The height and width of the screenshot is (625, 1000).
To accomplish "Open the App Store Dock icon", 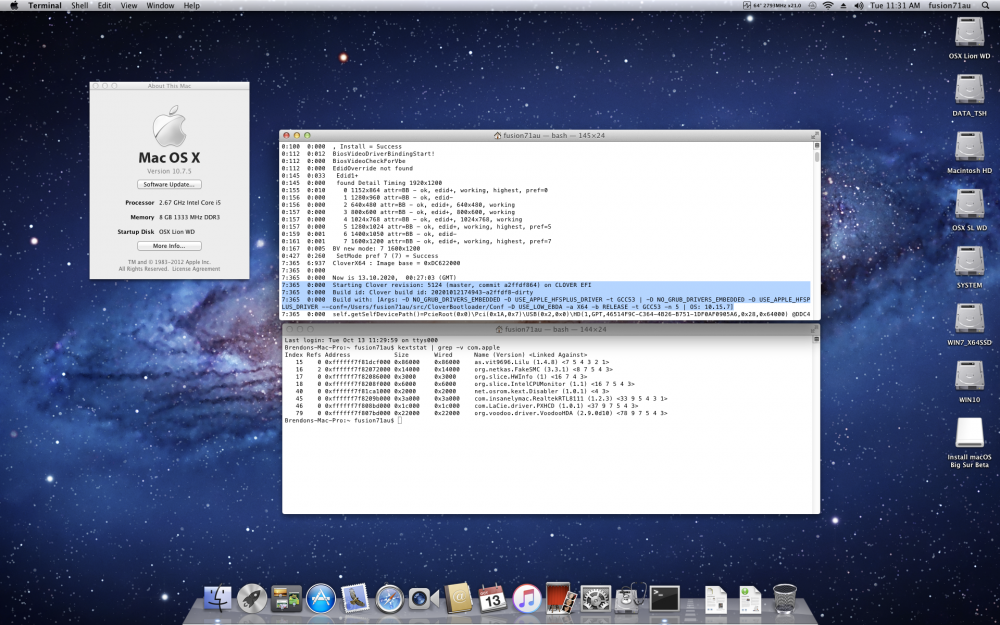I will 321,598.
